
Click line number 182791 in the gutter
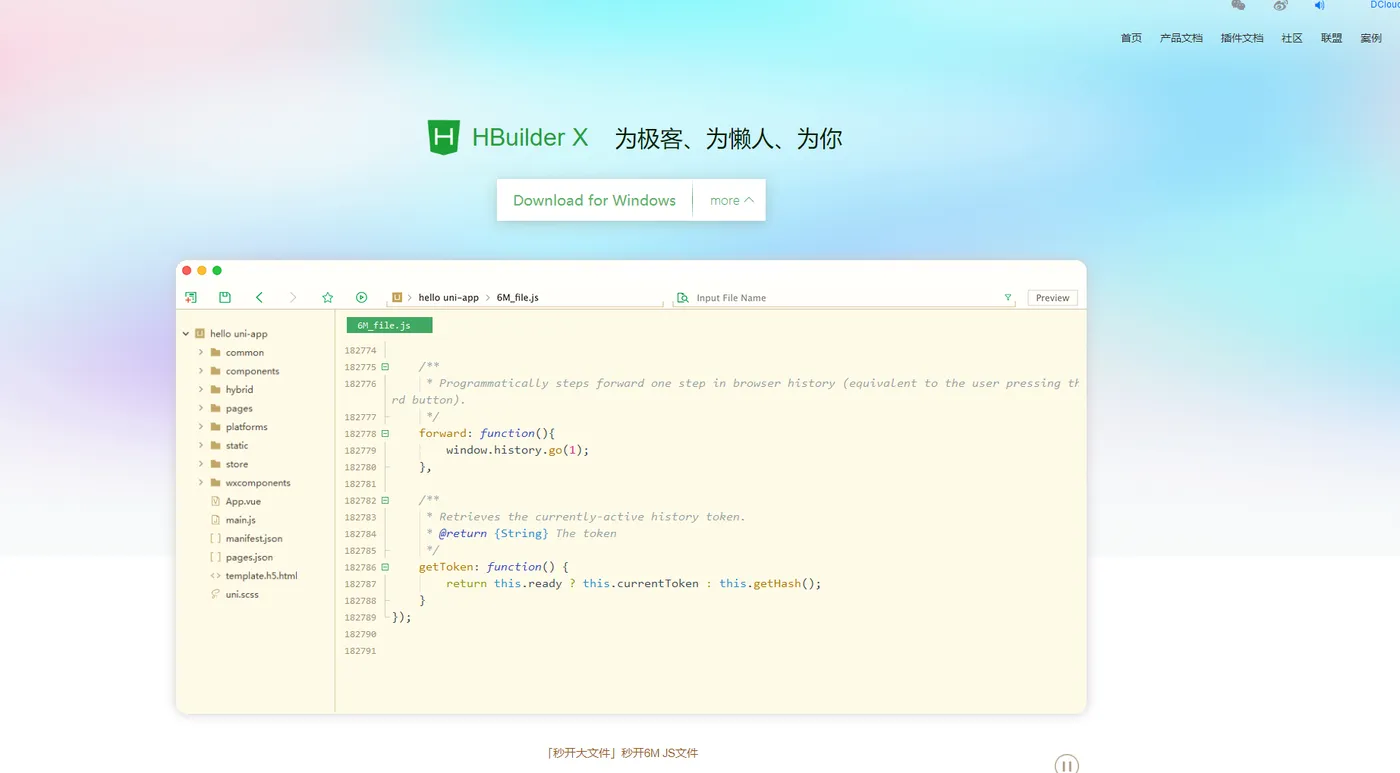click(360, 651)
